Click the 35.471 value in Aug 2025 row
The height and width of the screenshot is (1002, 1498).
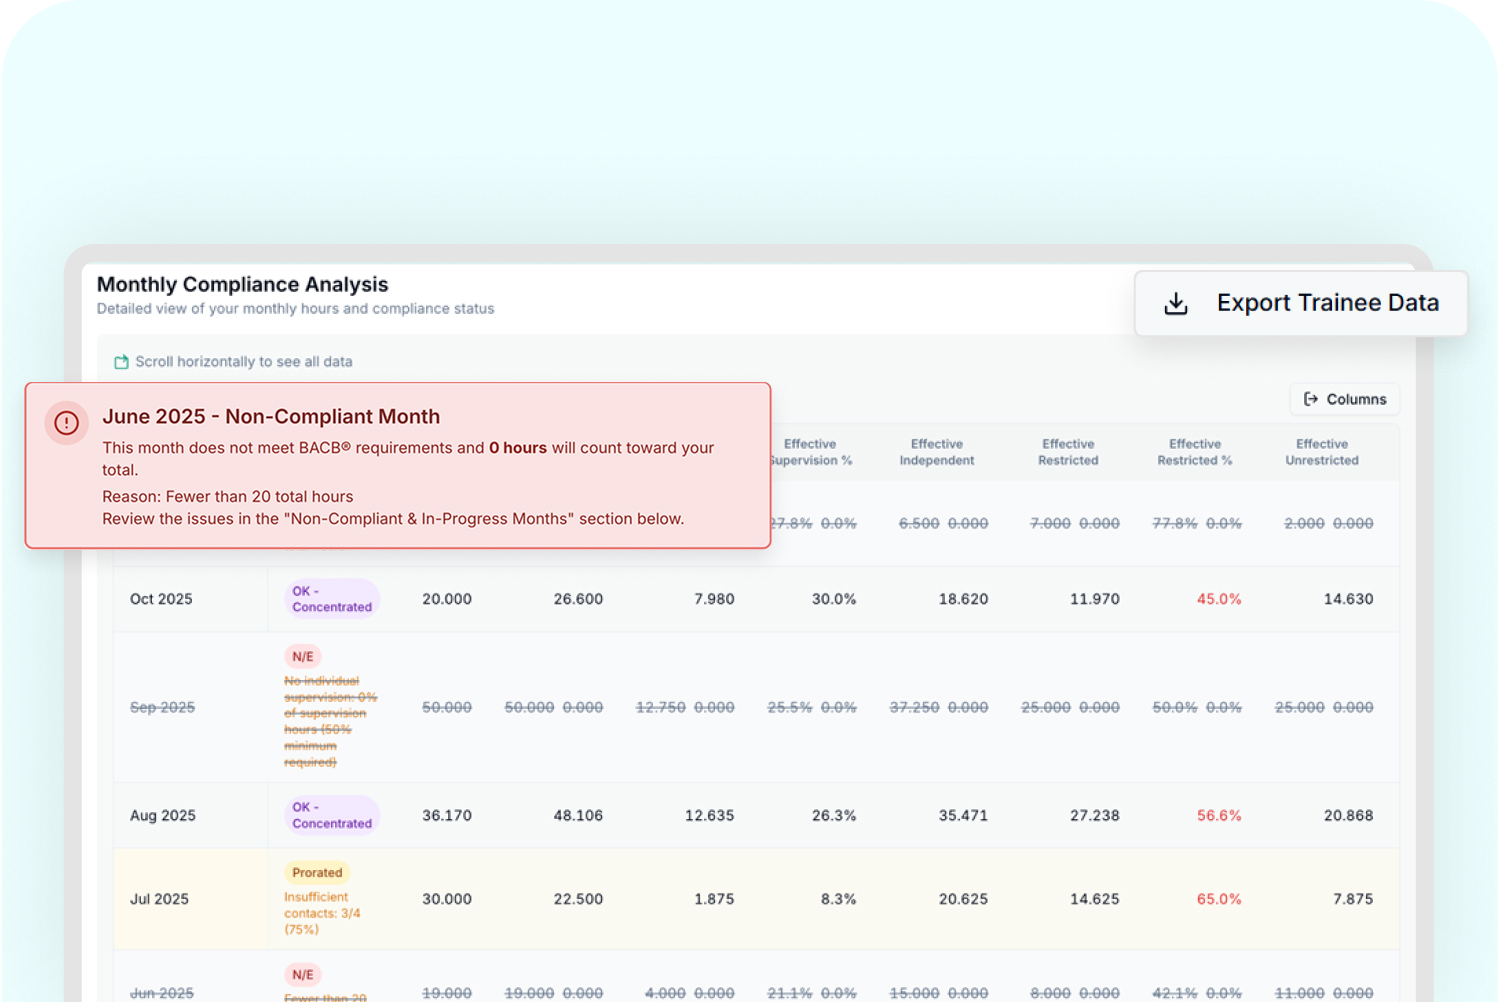coord(963,816)
